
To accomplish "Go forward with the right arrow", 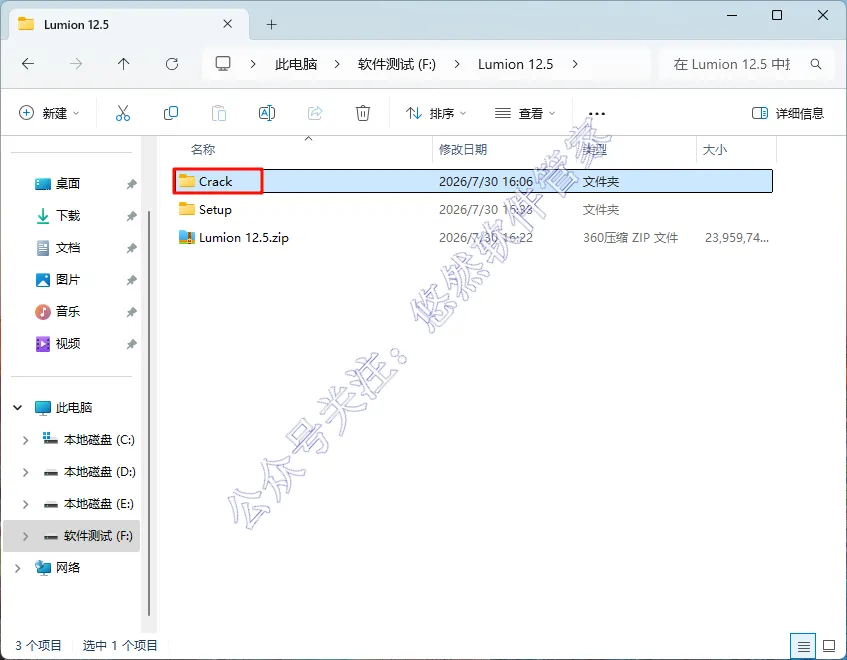I will click(76, 64).
